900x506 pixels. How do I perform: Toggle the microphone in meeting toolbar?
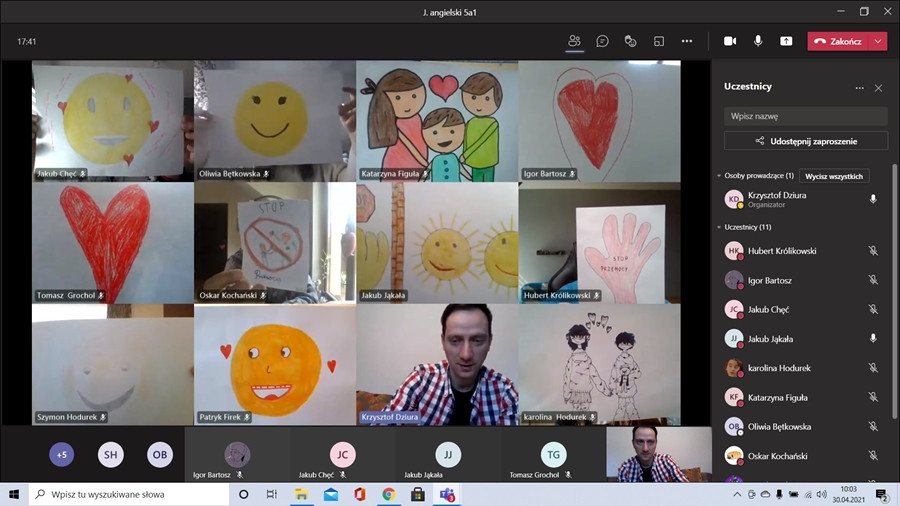pos(758,41)
